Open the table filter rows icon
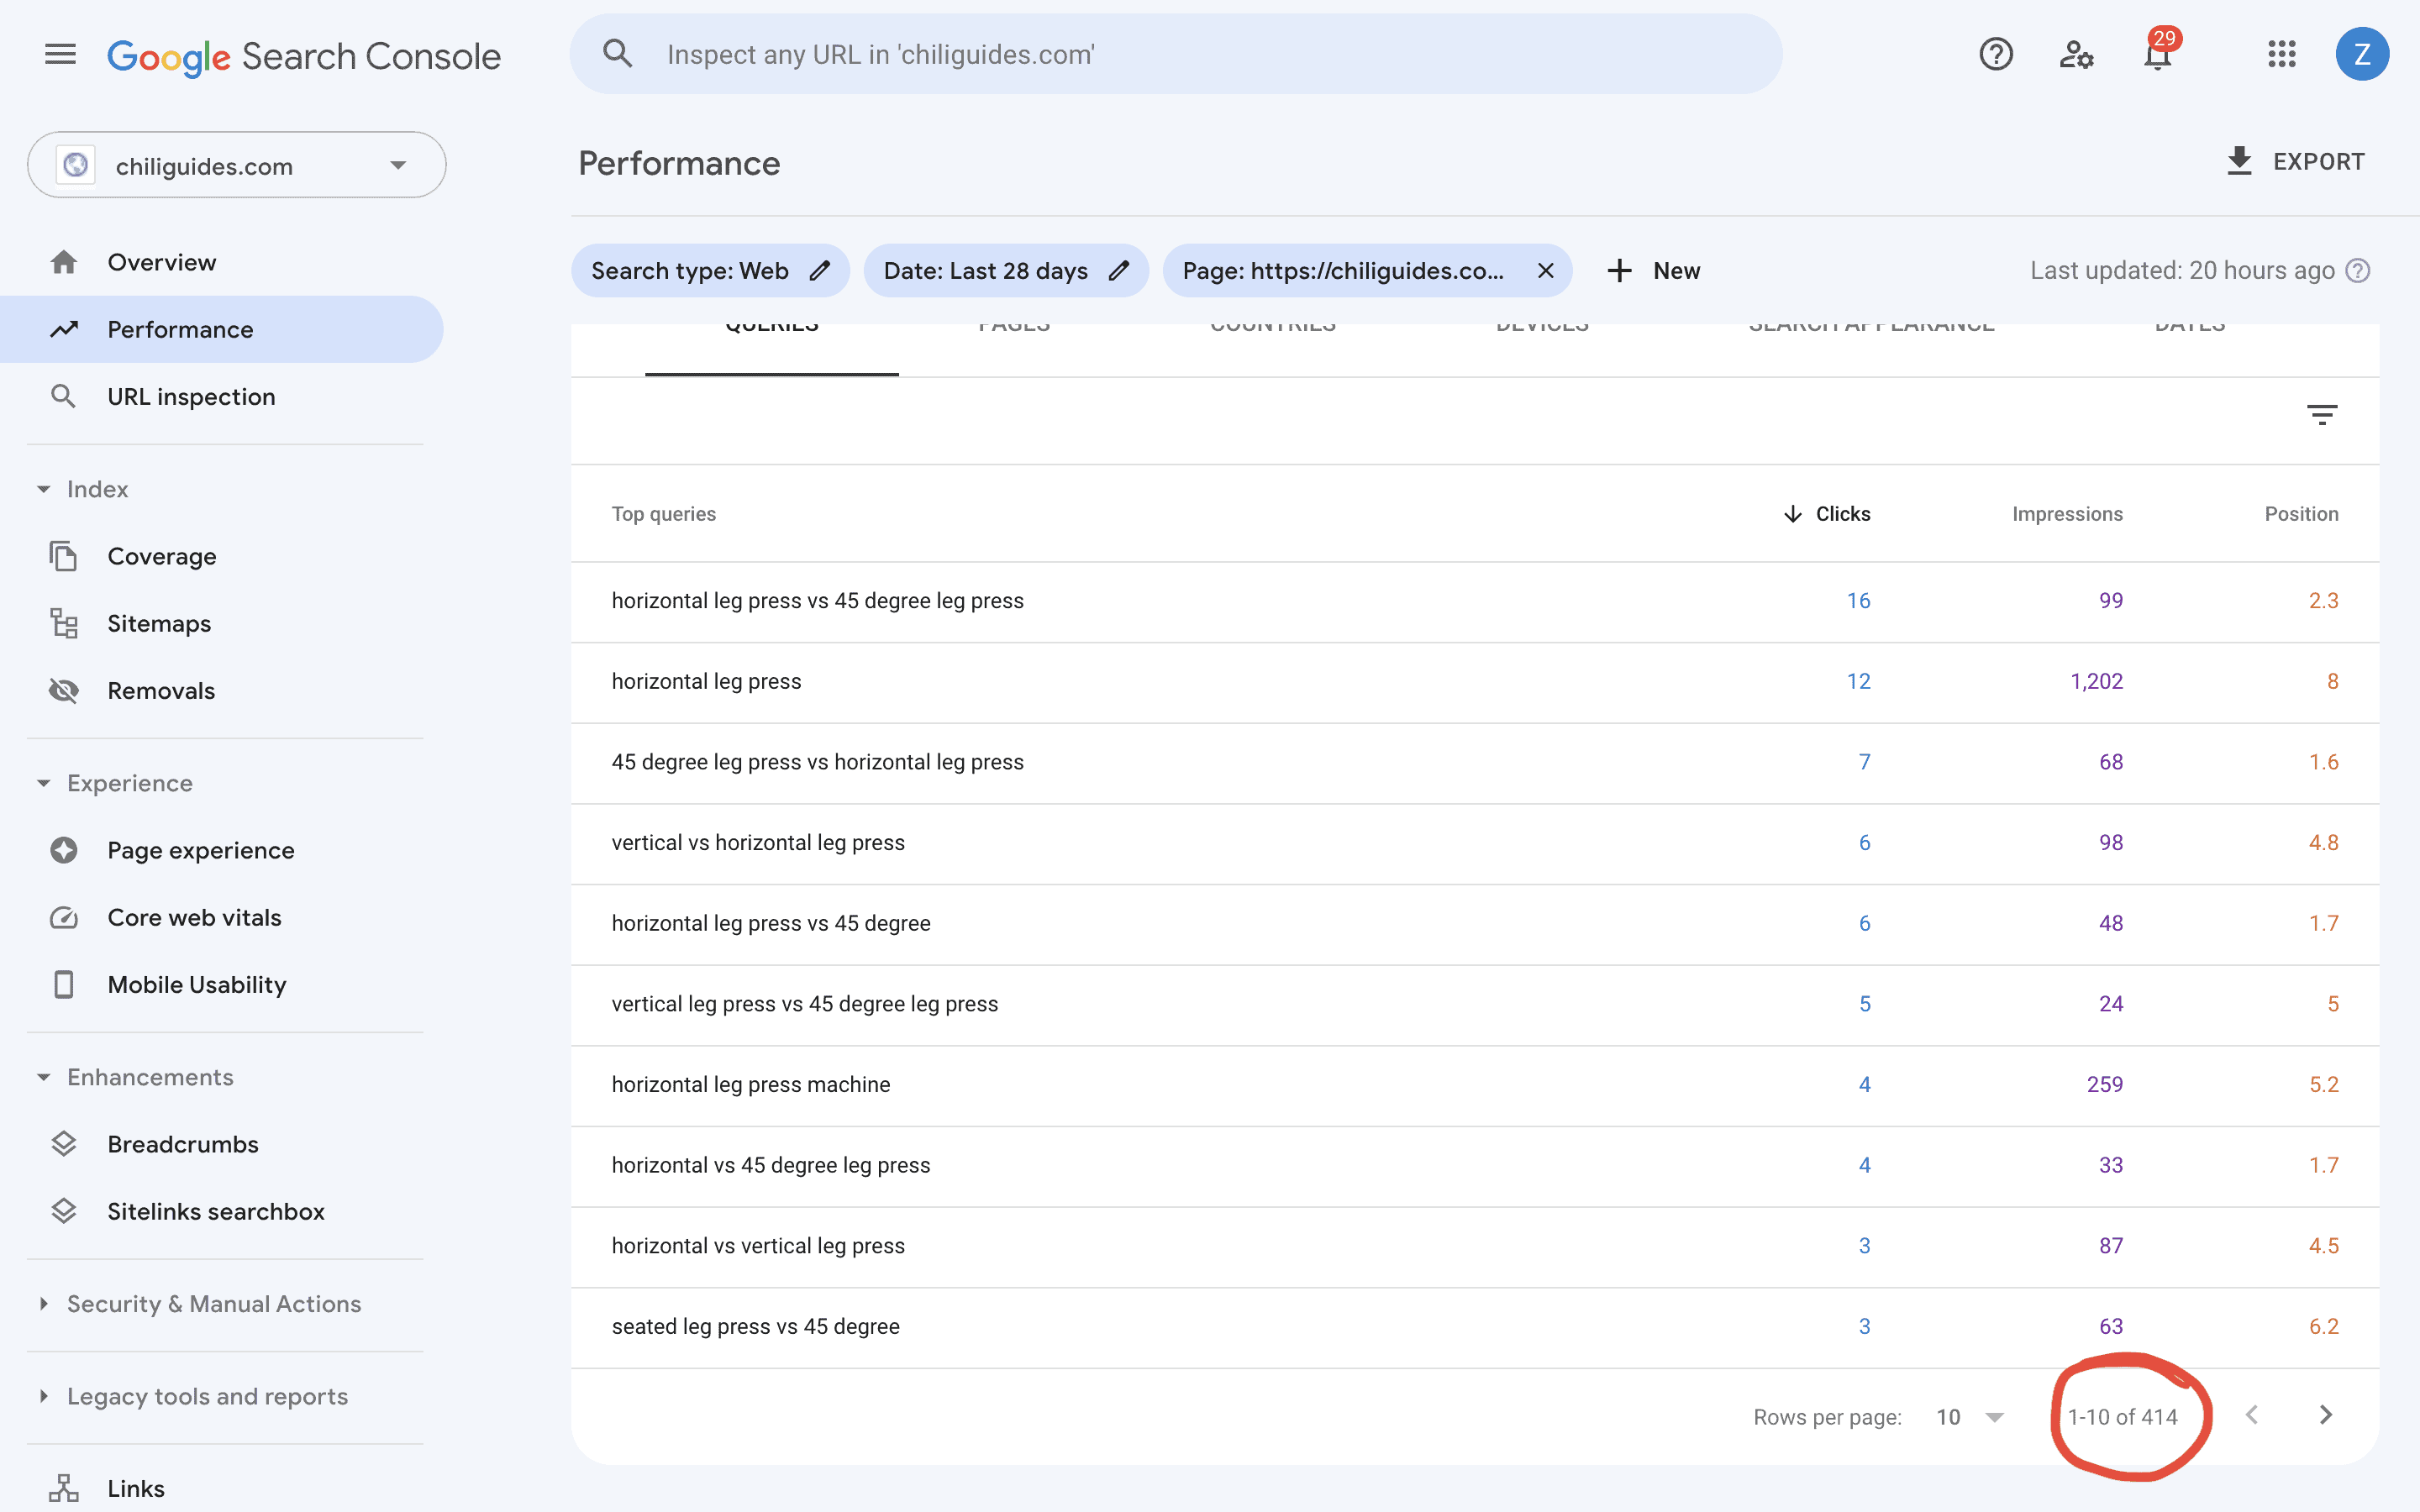Image resolution: width=2420 pixels, height=1512 pixels. pos(2322,414)
